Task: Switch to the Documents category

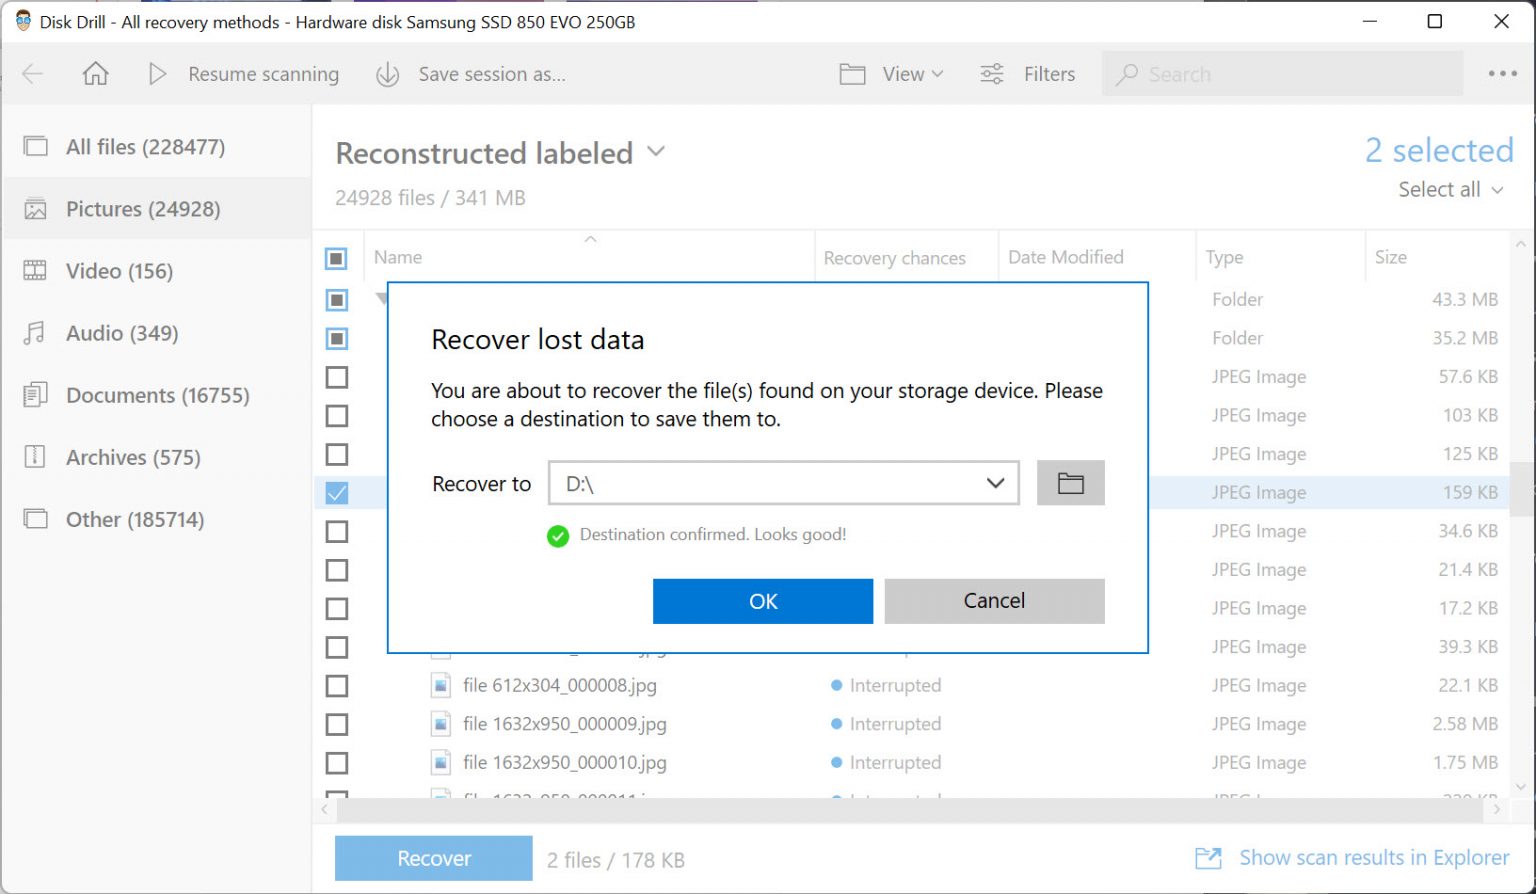Action: 157,395
